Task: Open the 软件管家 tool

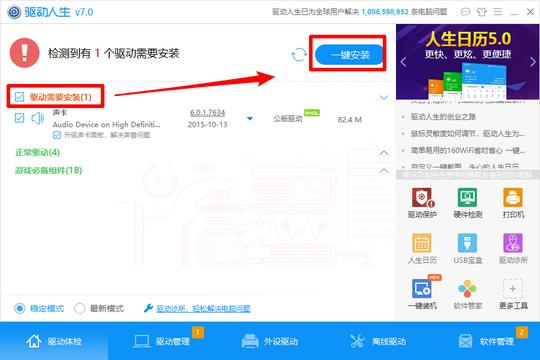Action: pyautogui.click(x=467, y=294)
